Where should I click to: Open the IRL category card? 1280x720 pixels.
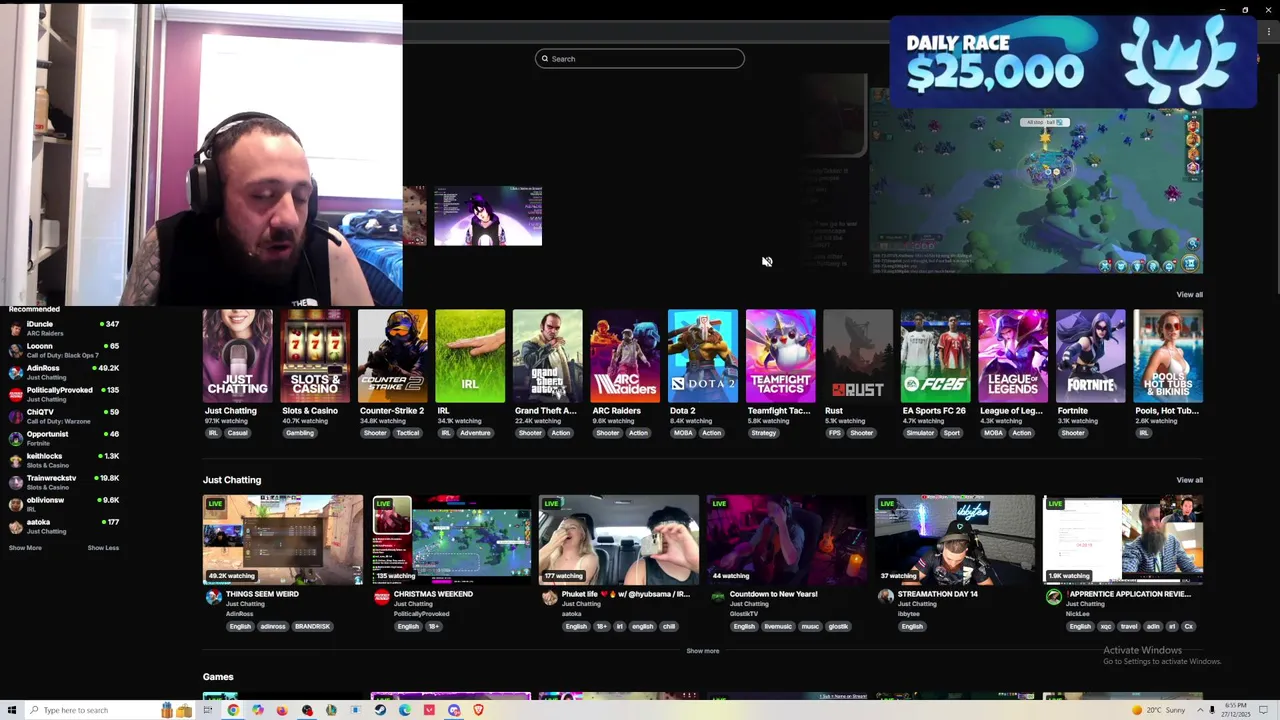pos(470,356)
